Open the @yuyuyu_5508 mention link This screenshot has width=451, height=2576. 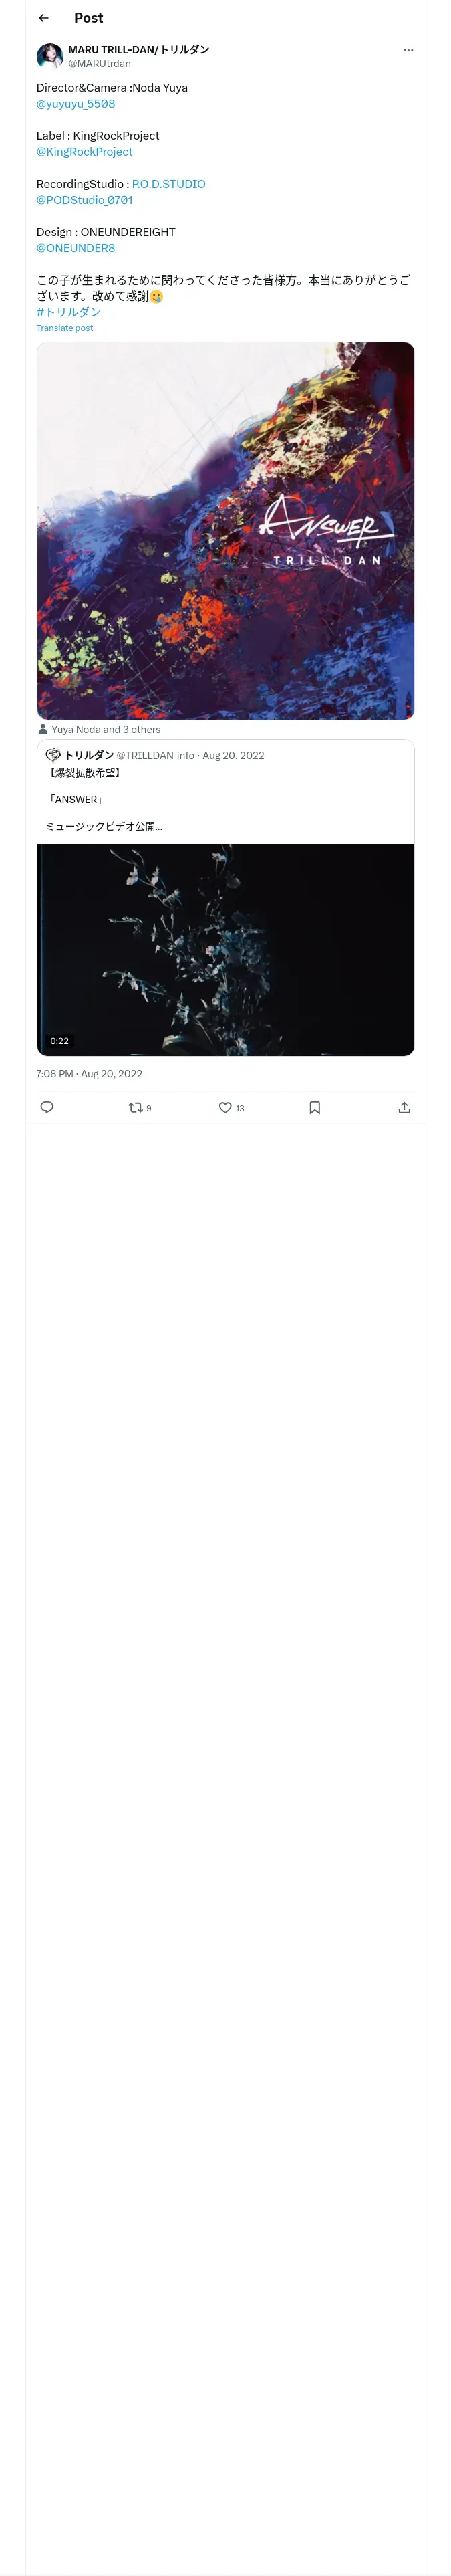(76, 104)
